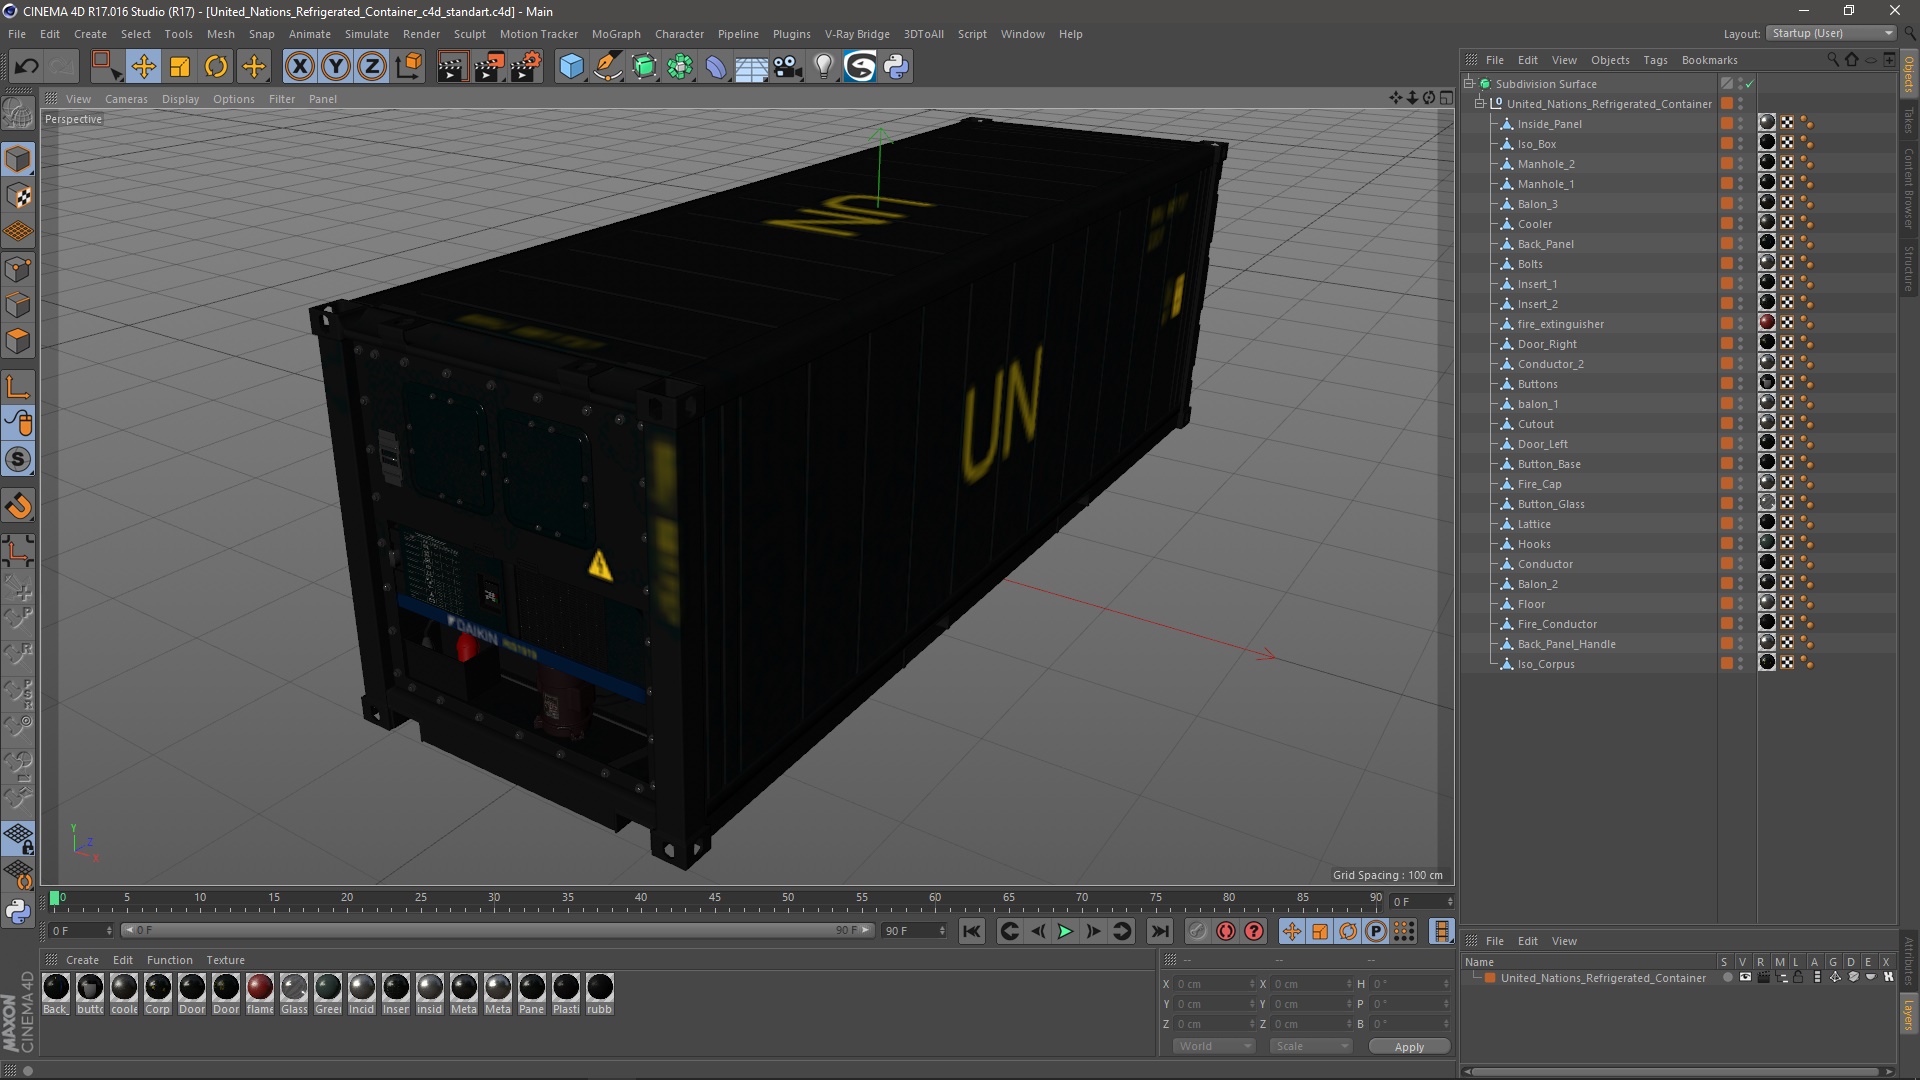This screenshot has height=1080, width=1920.
Task: Open the Simulate menu
Action: [367, 34]
